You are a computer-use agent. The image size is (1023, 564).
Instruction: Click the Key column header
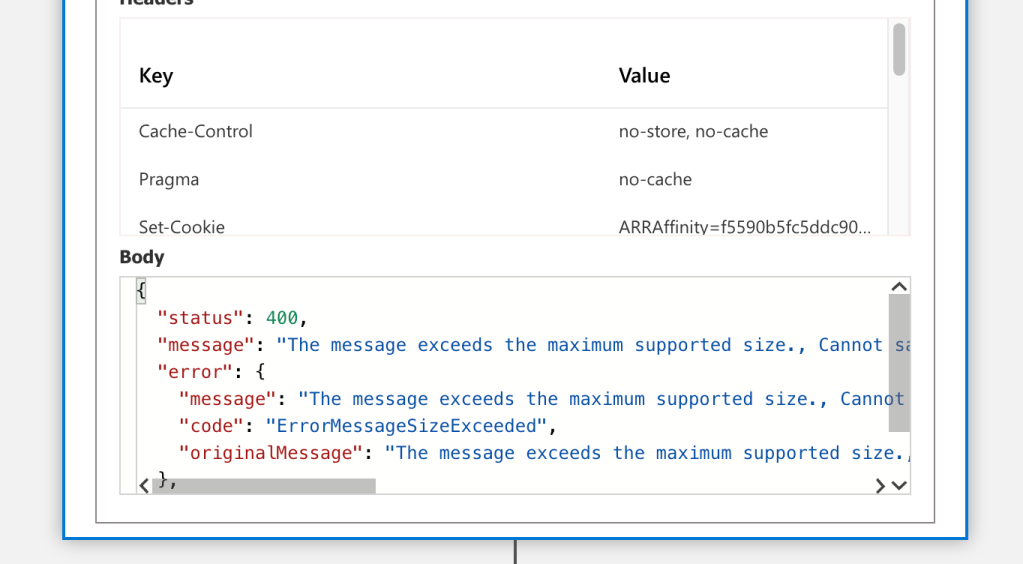point(156,76)
